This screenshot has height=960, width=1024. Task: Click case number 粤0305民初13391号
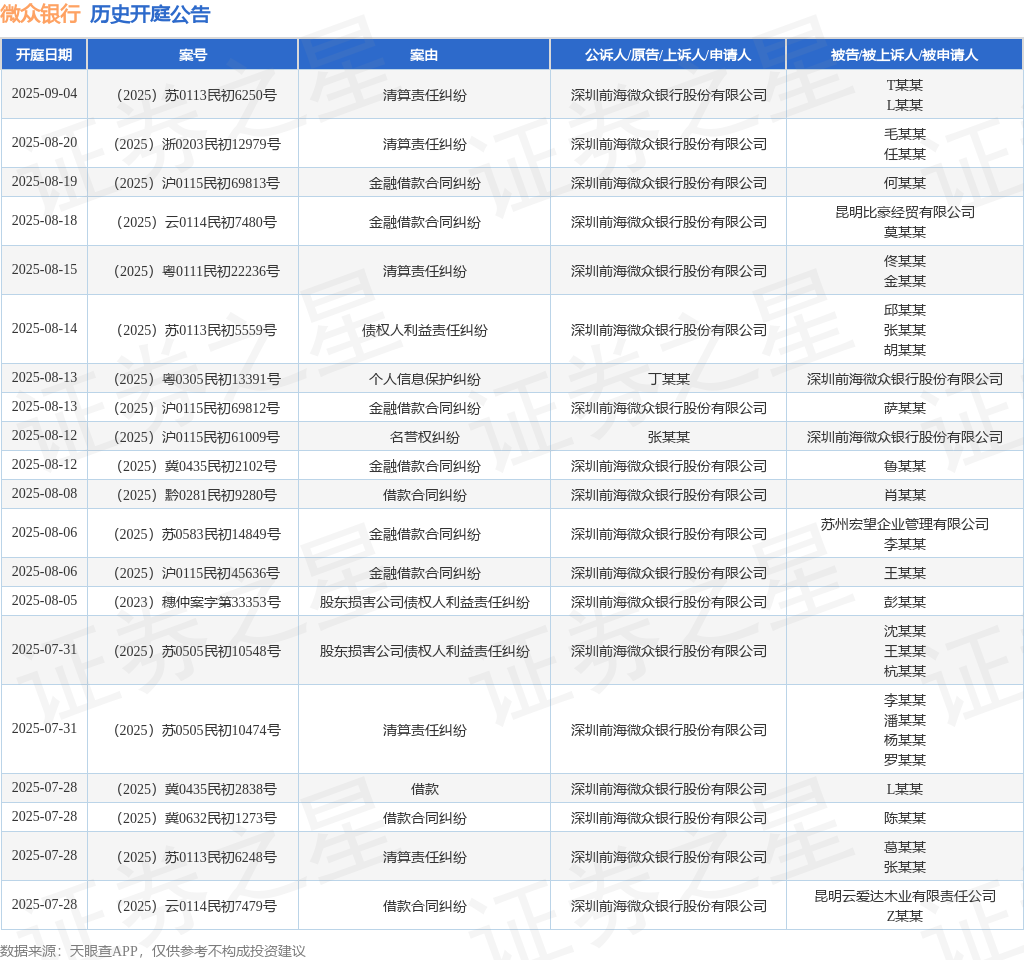point(196,379)
